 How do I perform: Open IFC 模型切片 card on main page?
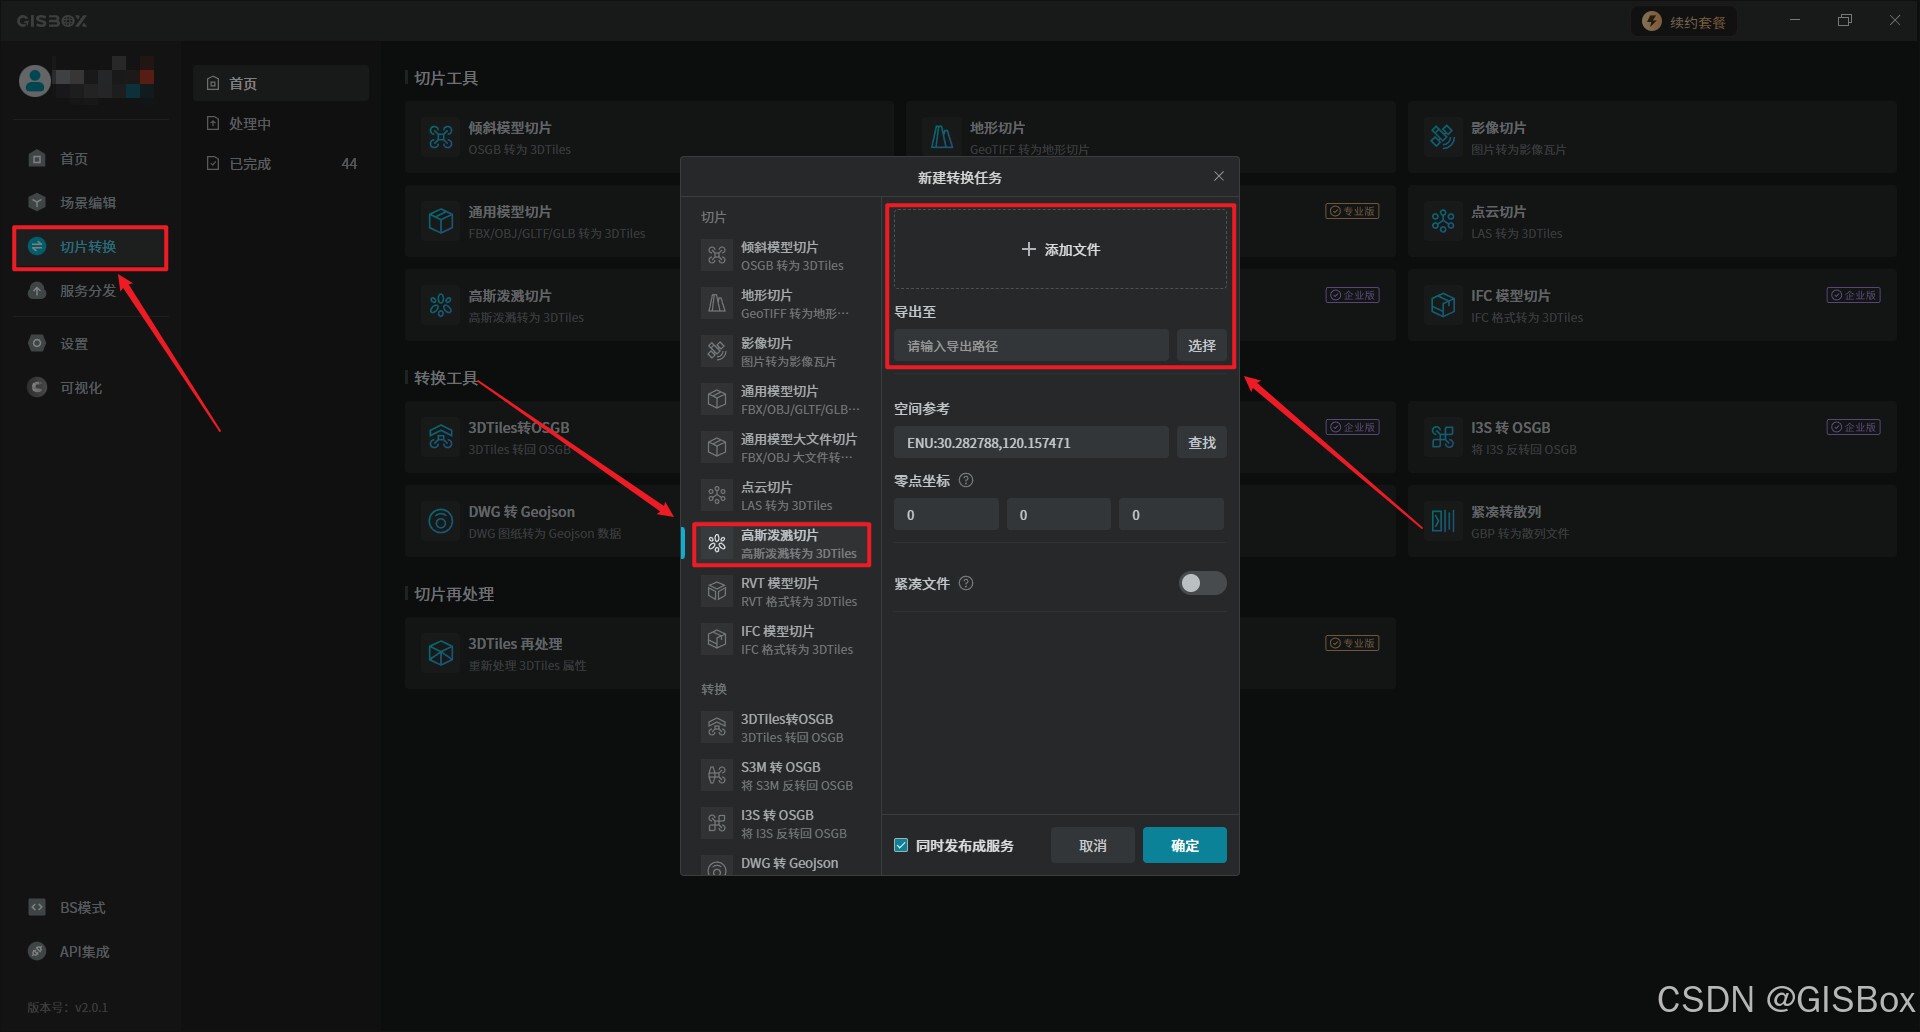pos(1652,305)
